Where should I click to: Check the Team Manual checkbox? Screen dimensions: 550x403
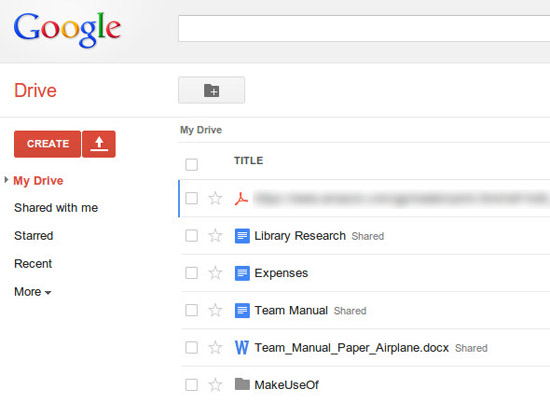pos(192,310)
